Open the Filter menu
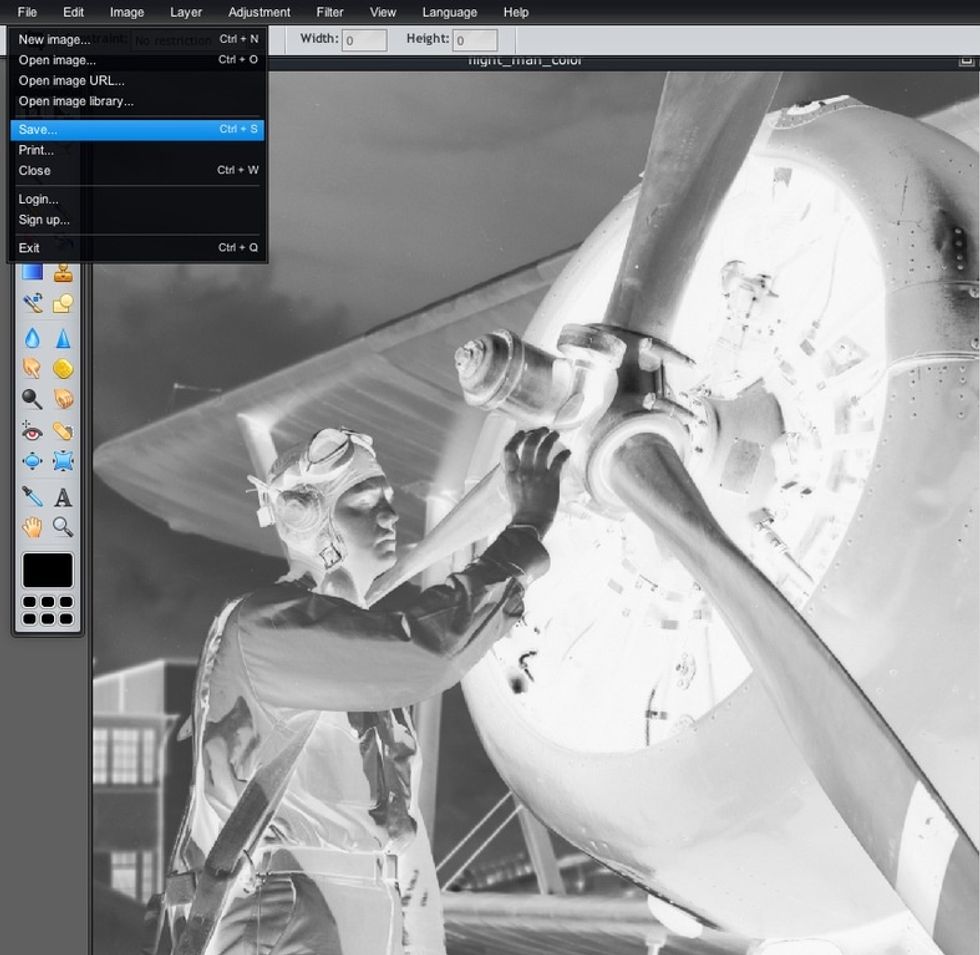 [329, 12]
